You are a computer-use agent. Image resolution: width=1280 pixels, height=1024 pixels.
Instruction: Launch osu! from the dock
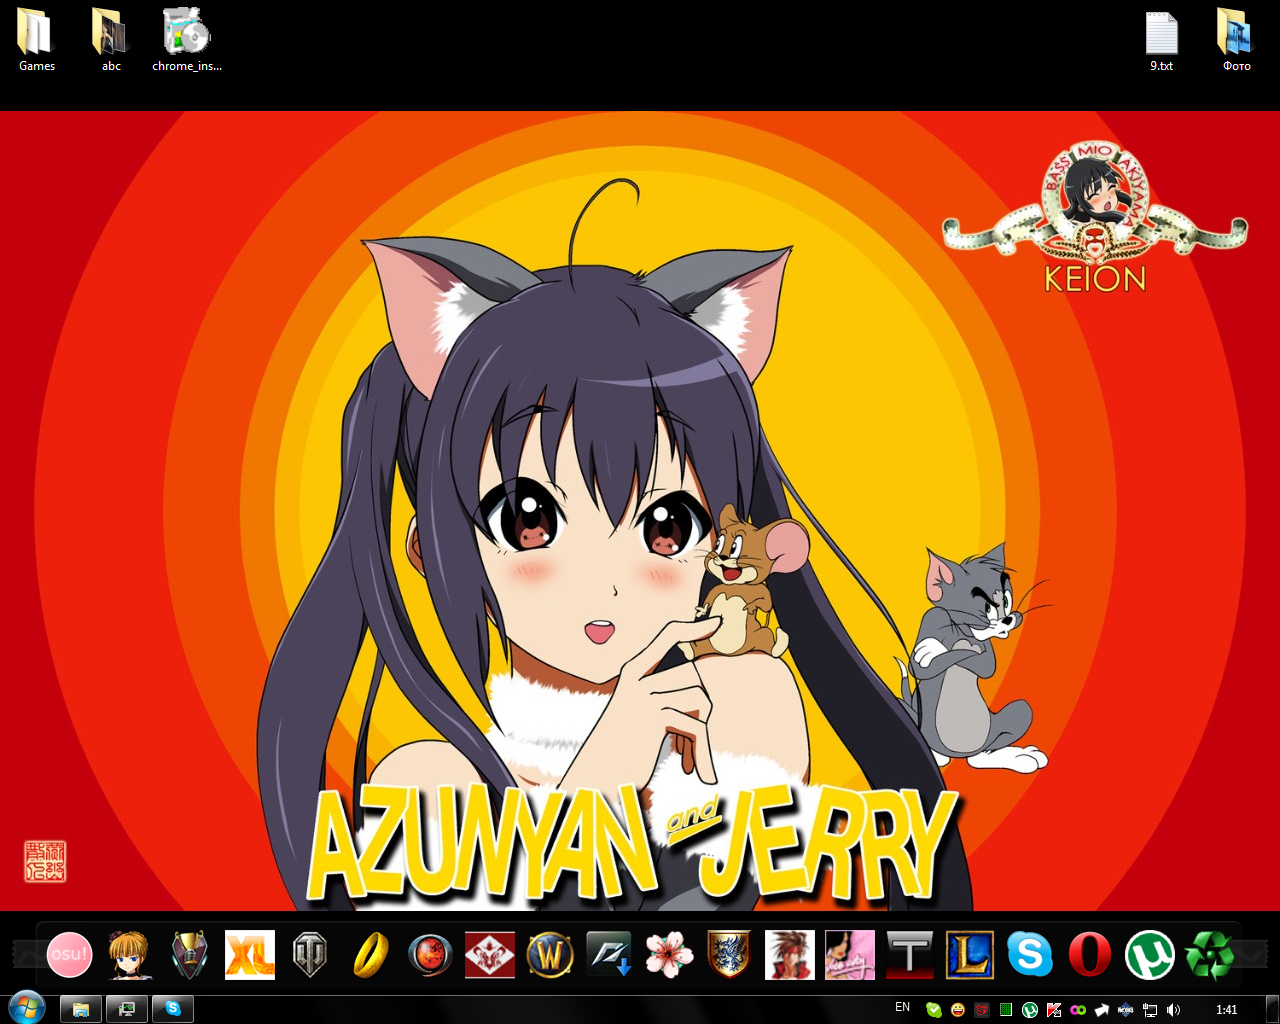68,955
